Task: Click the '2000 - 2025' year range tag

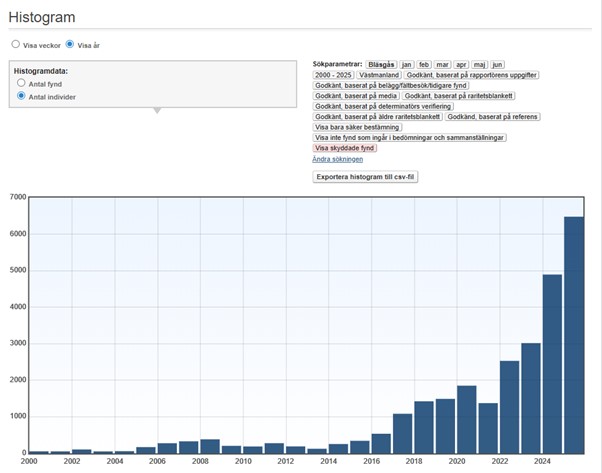Action: (x=333, y=75)
